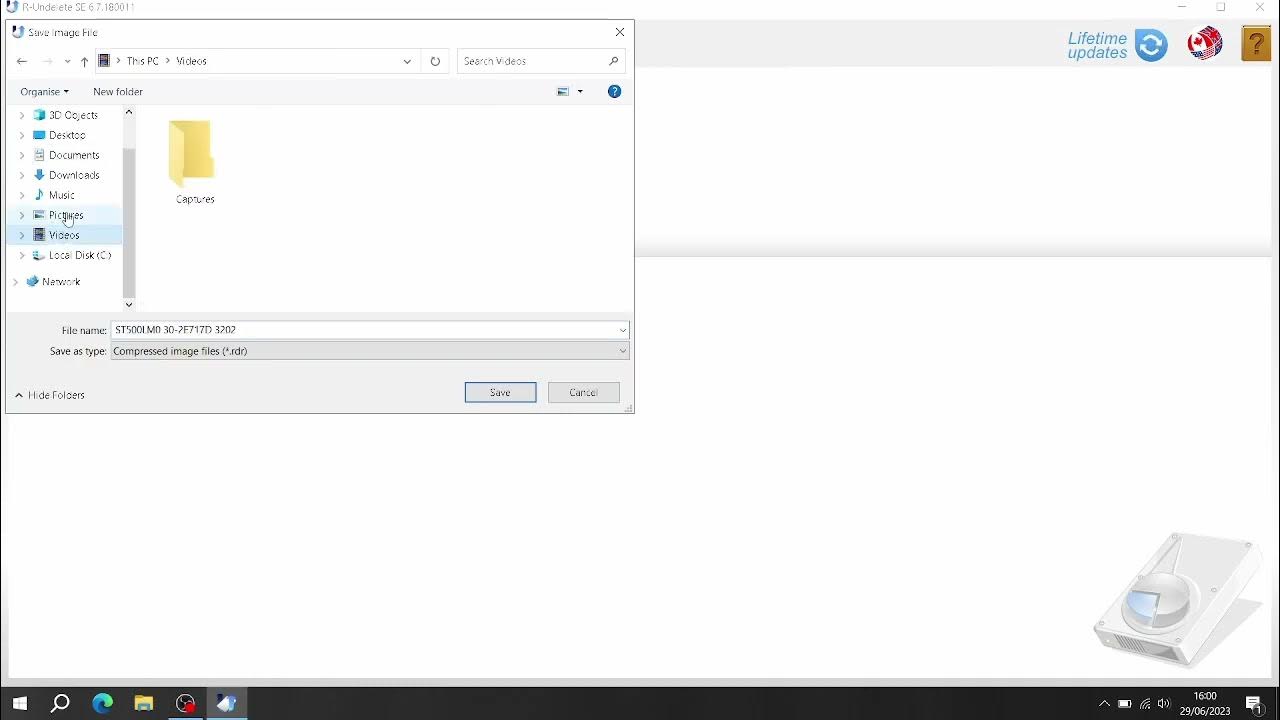1280x720 pixels.
Task: Open the notification center icon
Action: [1255, 703]
